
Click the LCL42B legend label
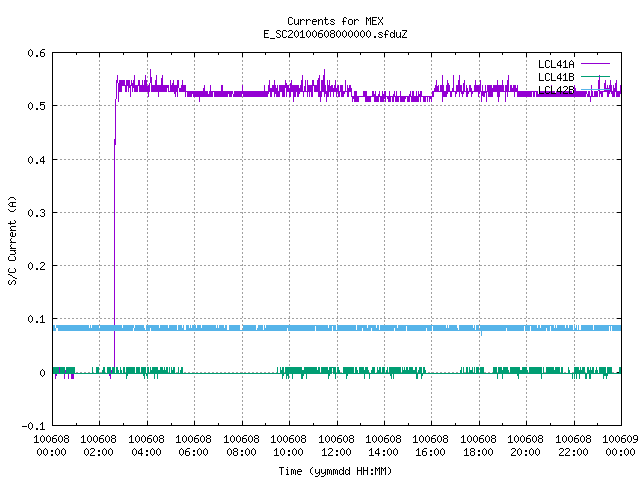point(556,90)
